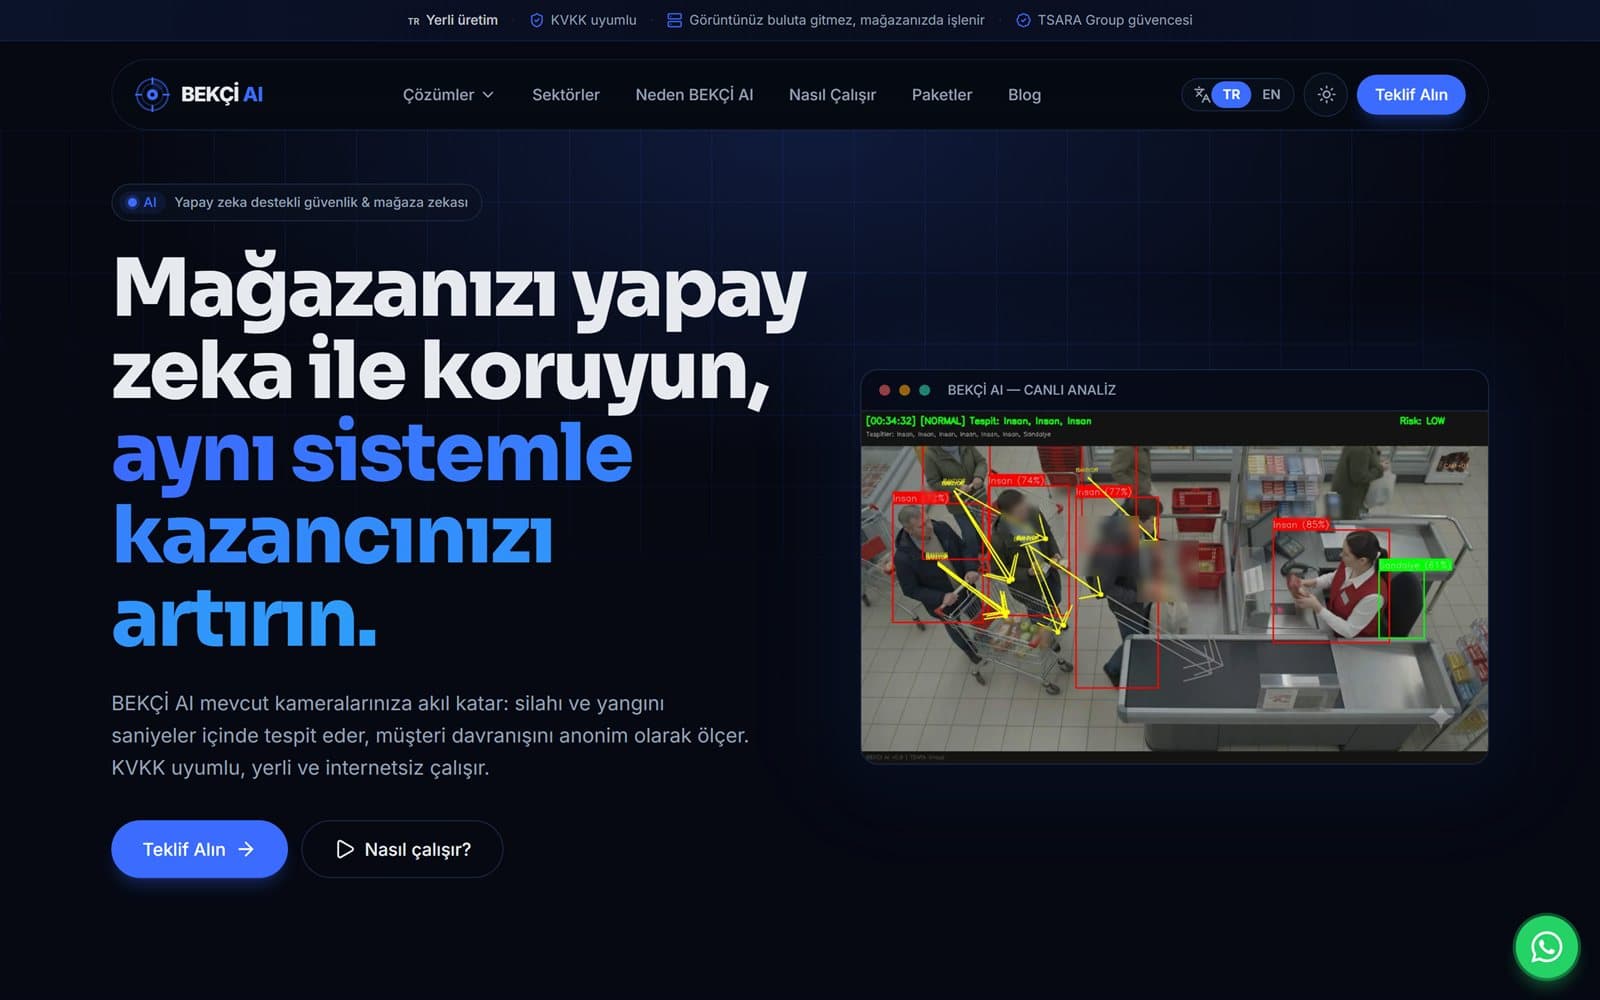
Task: Click Teklif Alın button in navbar
Action: coord(1411,94)
